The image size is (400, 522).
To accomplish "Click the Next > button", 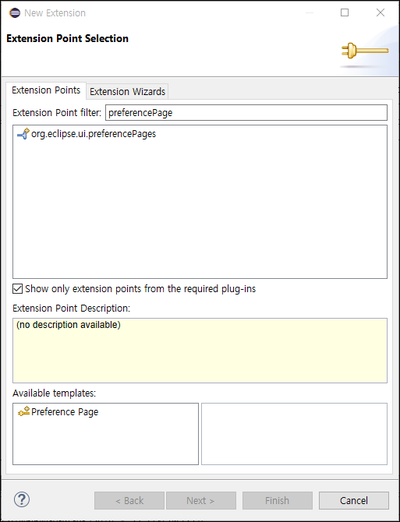I will click(x=201, y=500).
